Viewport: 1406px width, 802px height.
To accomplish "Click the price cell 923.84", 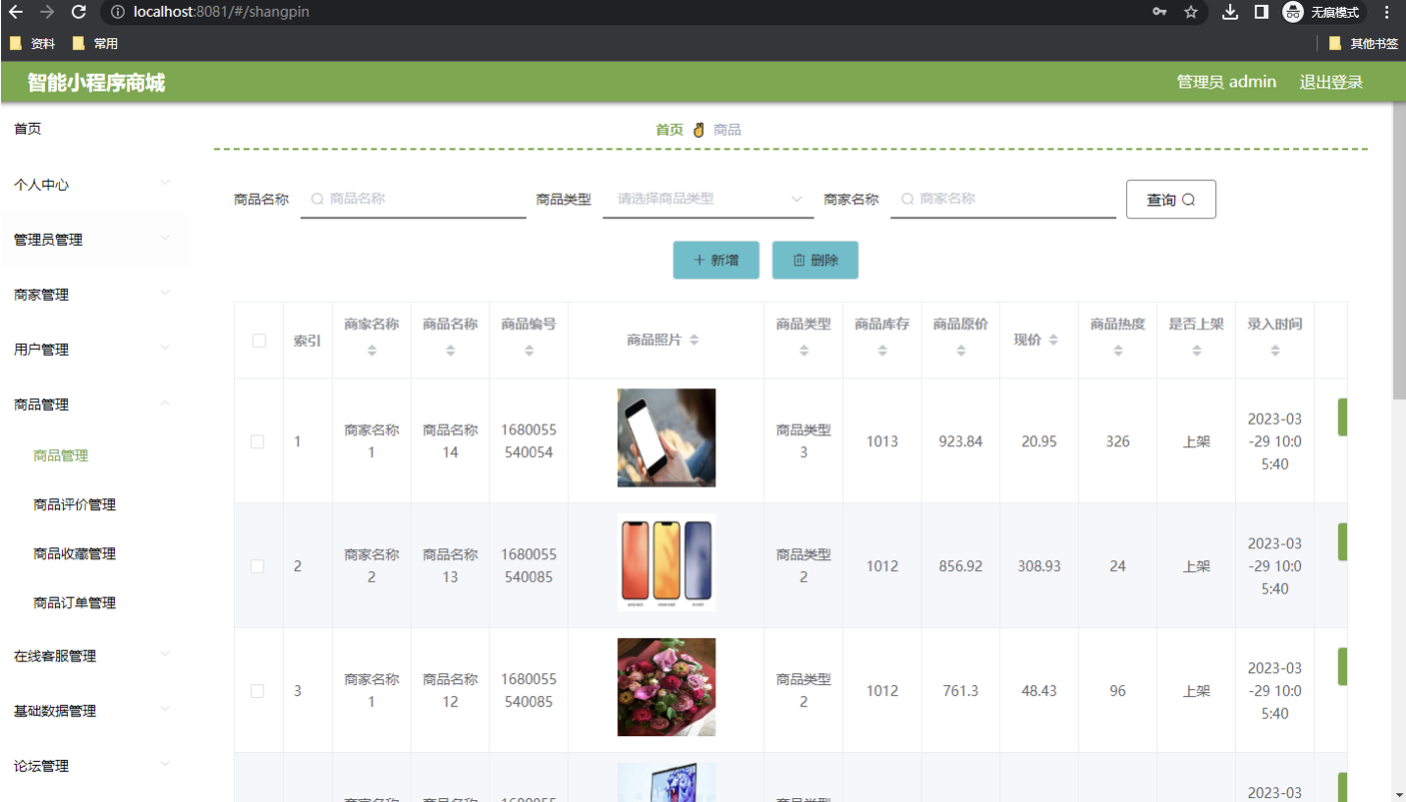I will pos(961,441).
